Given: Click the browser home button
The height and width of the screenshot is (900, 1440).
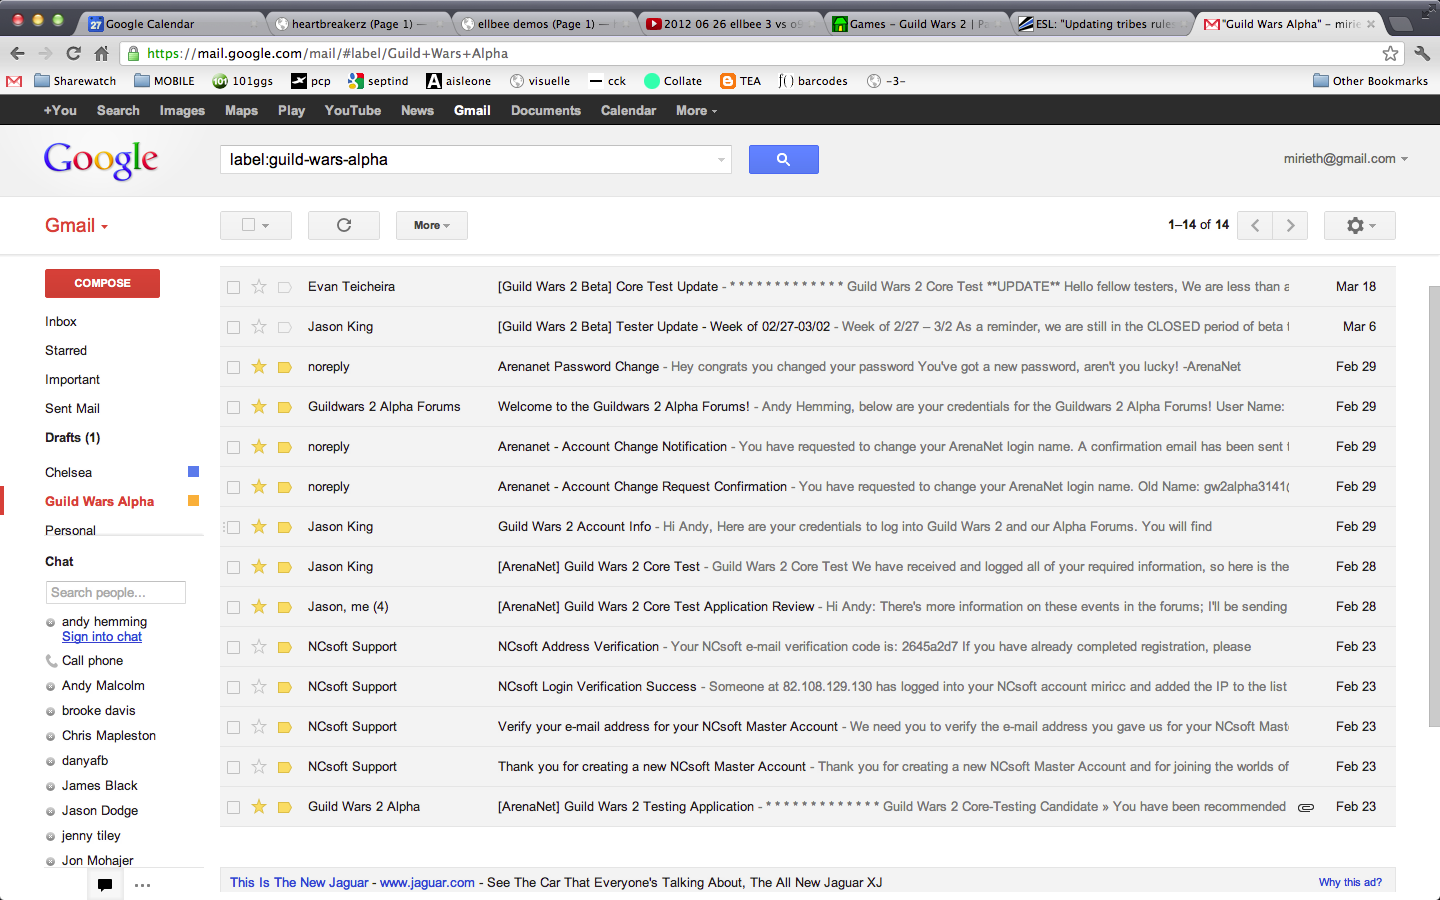Looking at the screenshot, I should point(101,53).
